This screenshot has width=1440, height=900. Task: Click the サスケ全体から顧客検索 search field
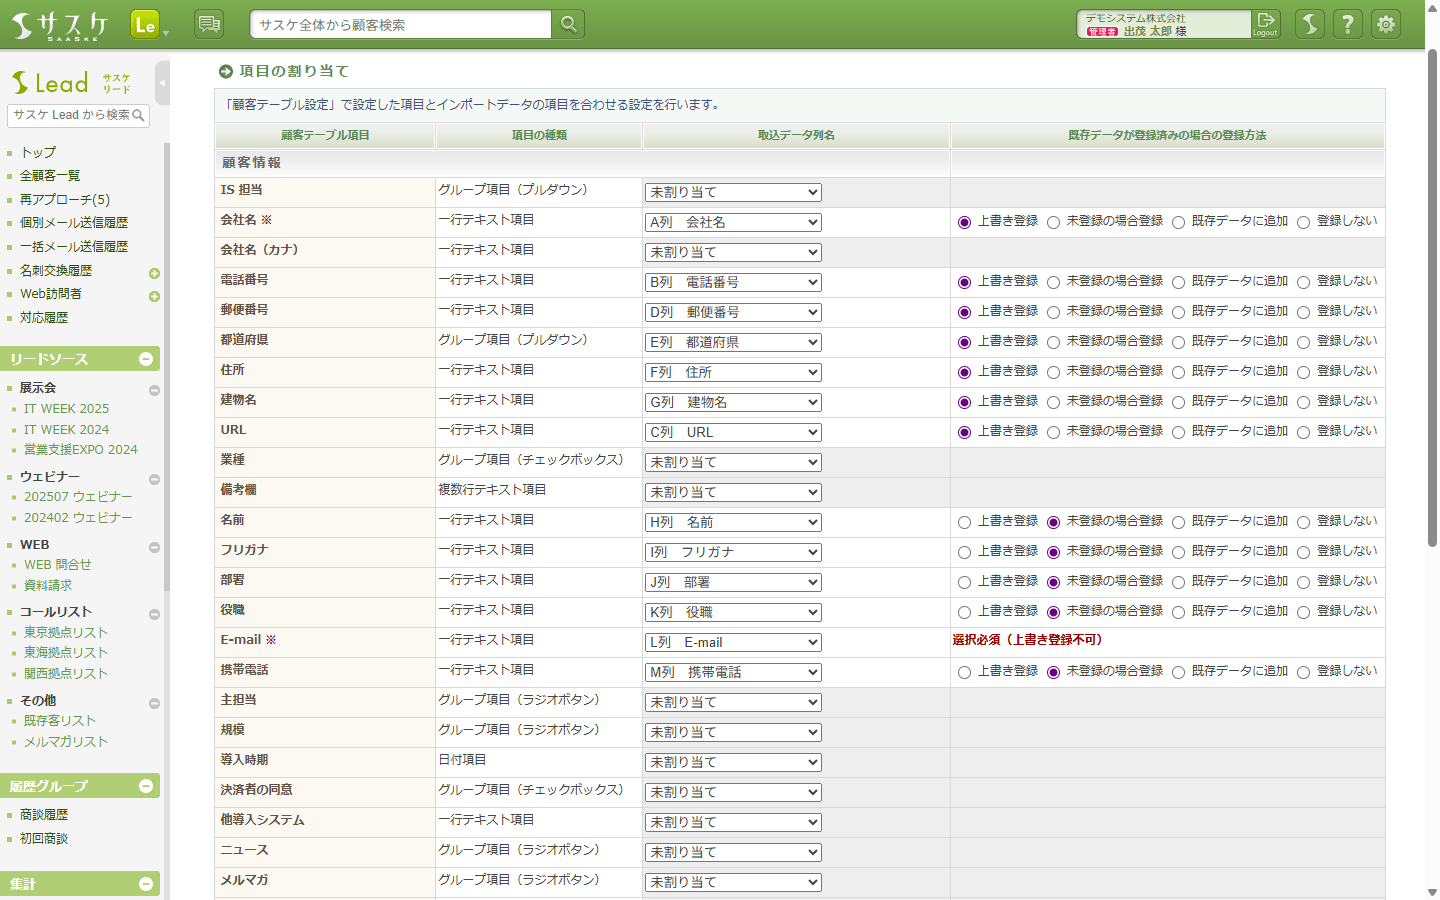tap(400, 25)
